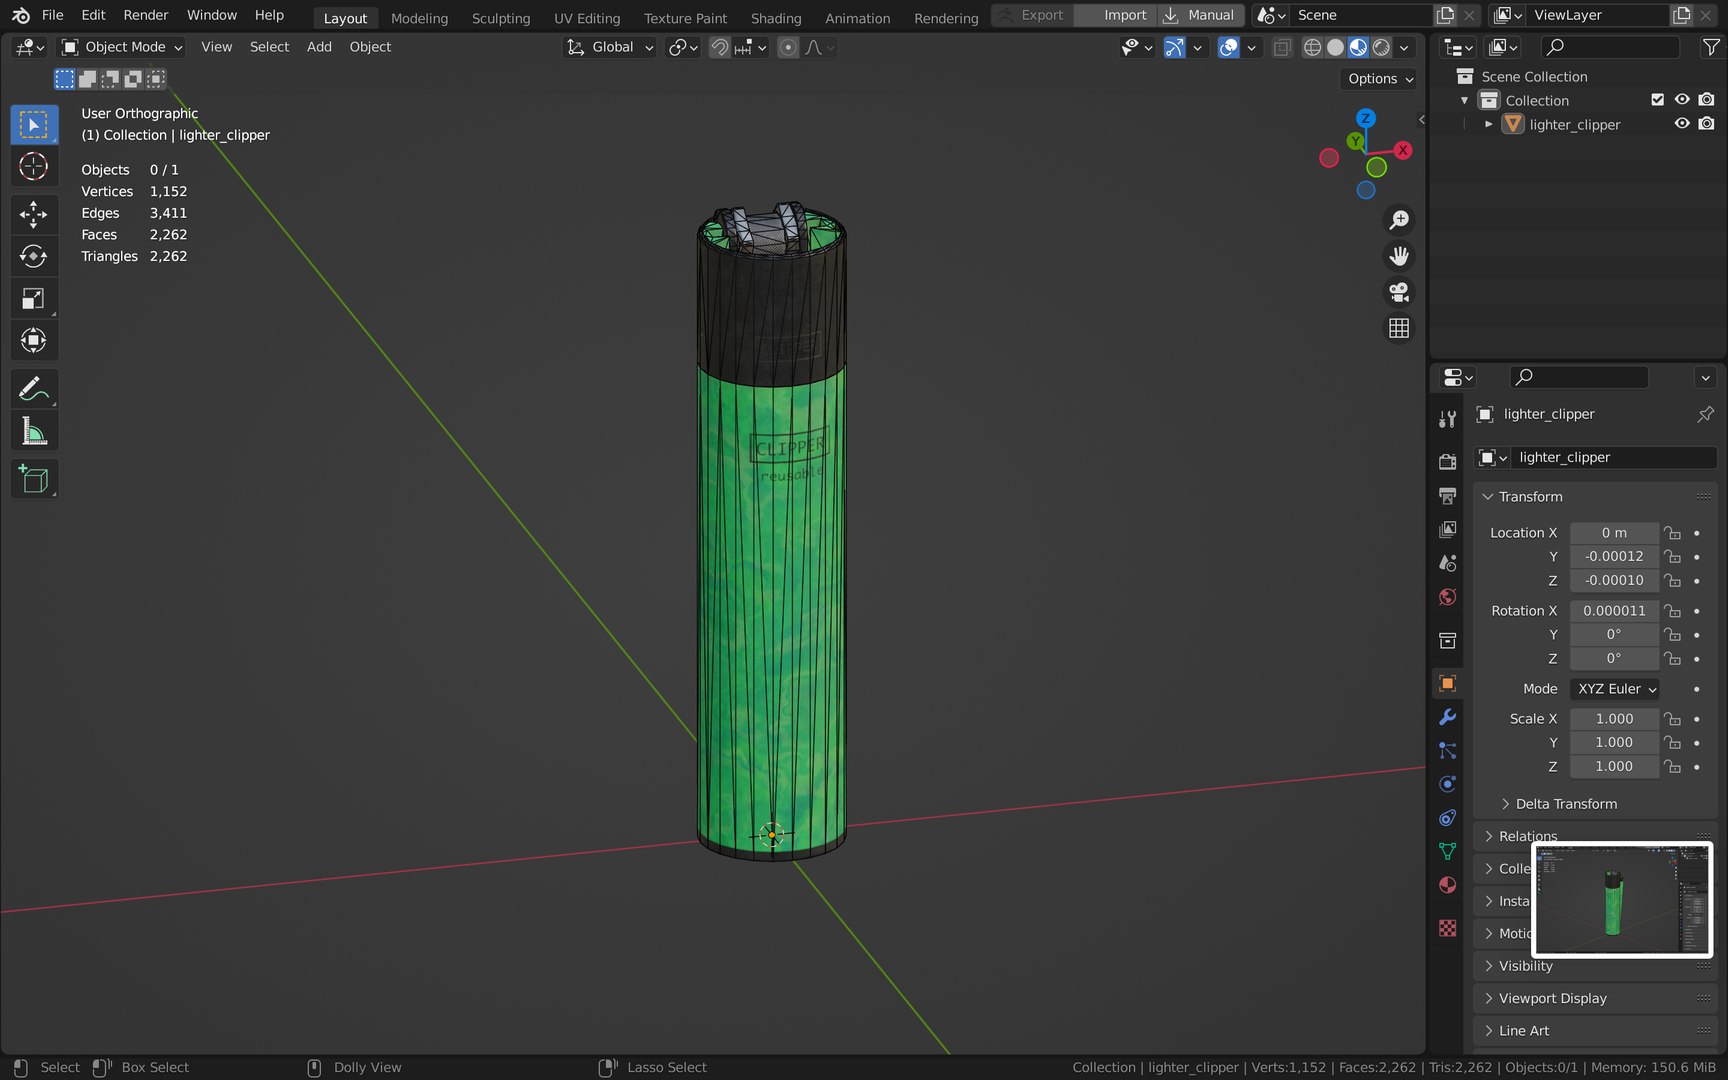
Task: Hide Collection in viewport with eye
Action: [1682, 100]
